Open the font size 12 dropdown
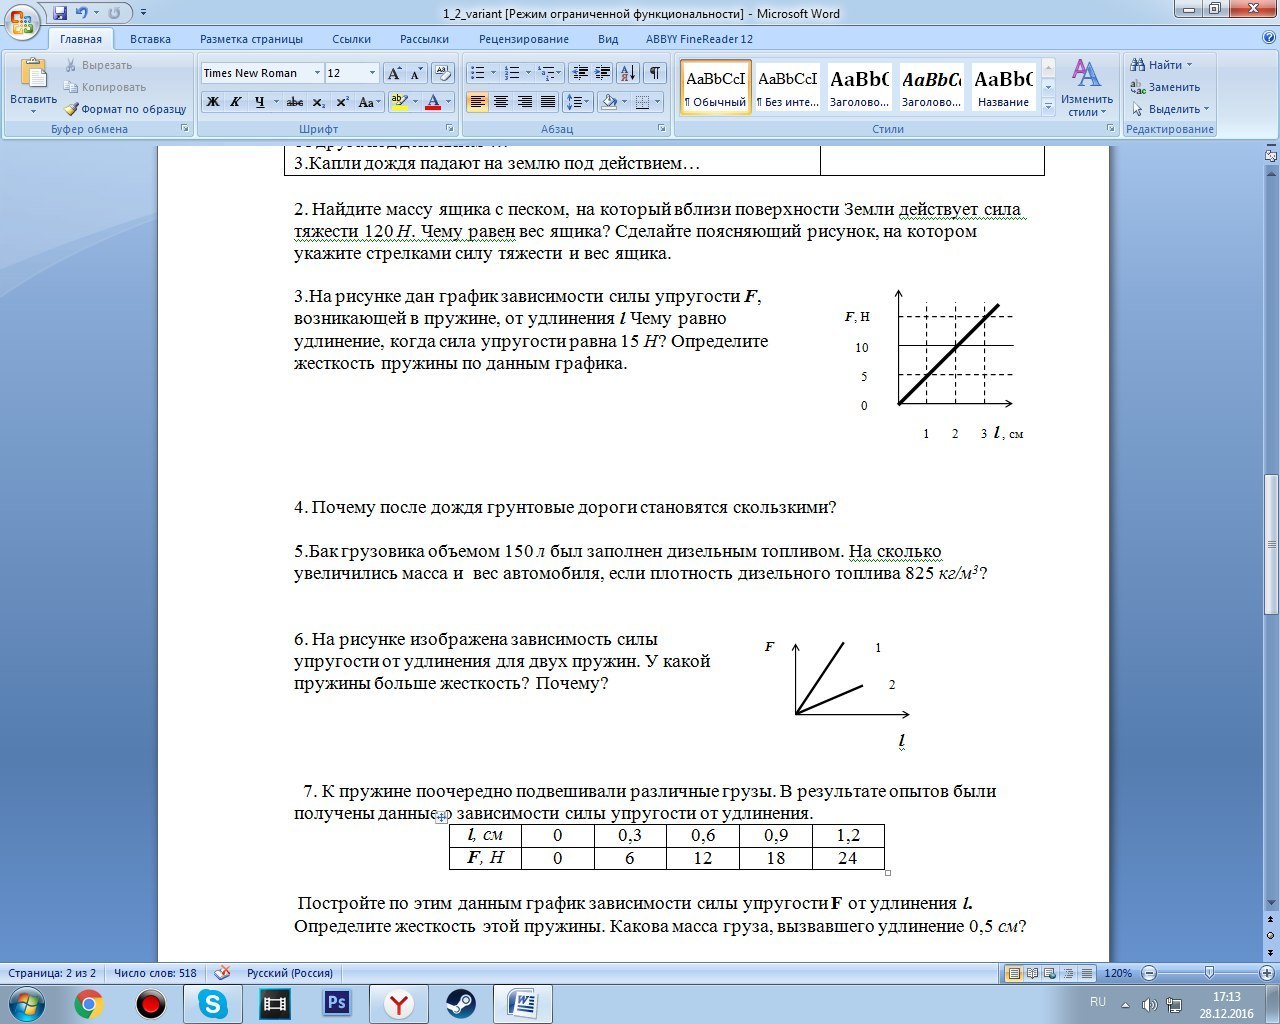The width and height of the screenshot is (1280, 1024). 372,73
